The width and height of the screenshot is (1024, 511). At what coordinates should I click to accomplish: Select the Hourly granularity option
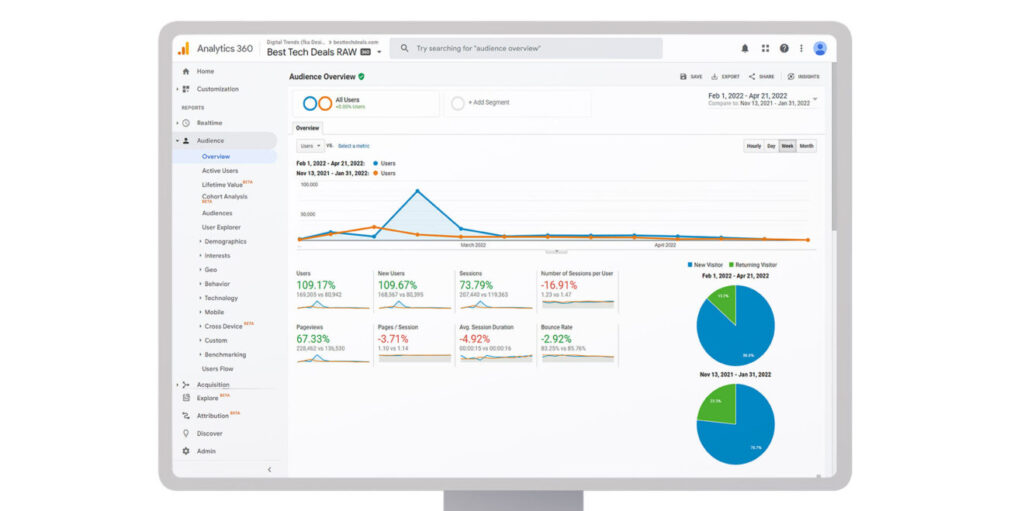[x=753, y=146]
